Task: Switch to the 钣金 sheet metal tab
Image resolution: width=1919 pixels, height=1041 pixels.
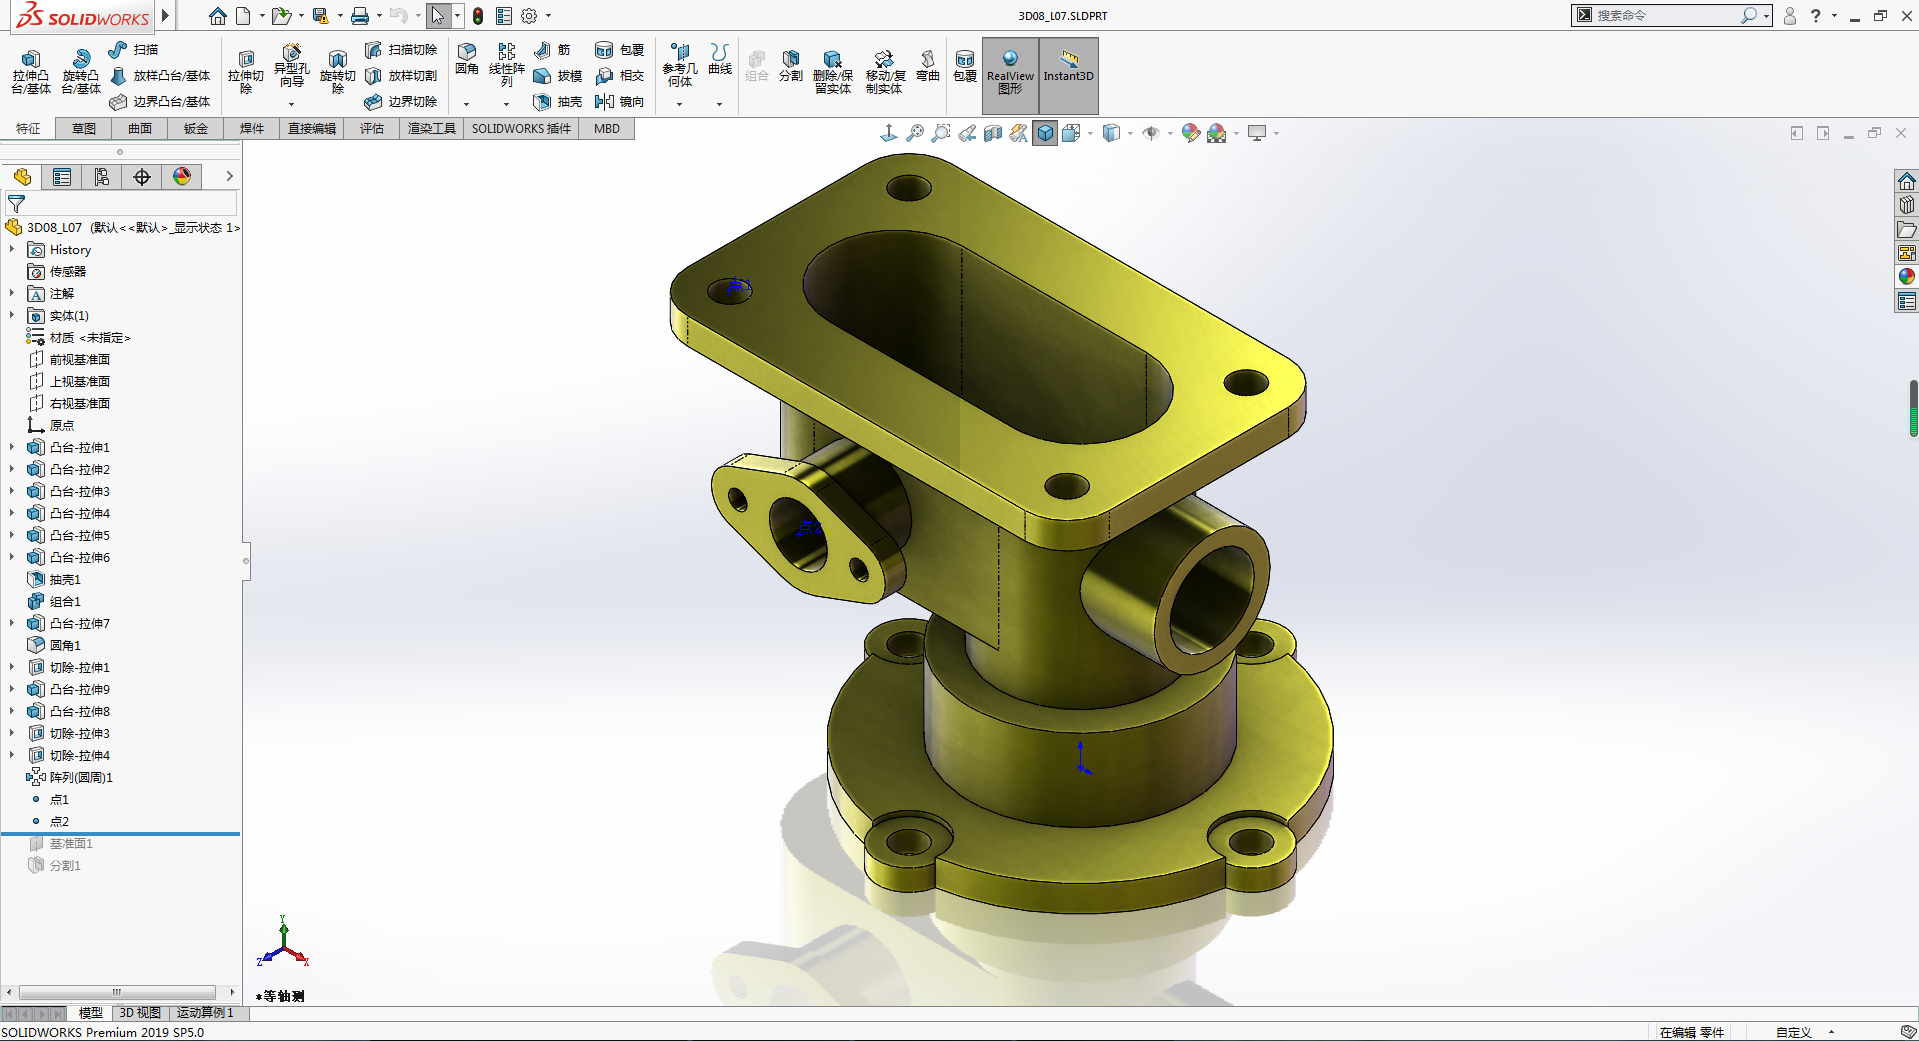Action: (196, 128)
